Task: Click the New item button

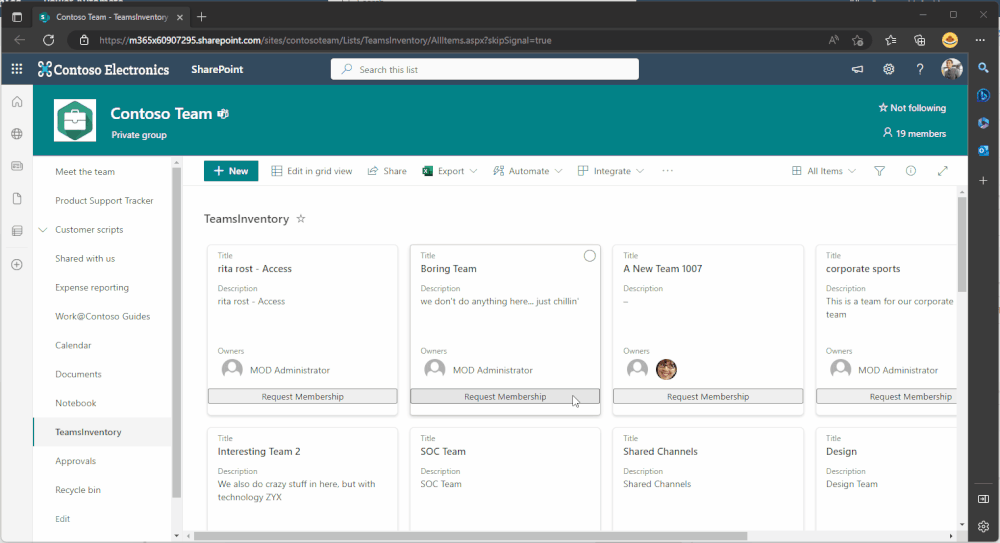Action: [231, 171]
